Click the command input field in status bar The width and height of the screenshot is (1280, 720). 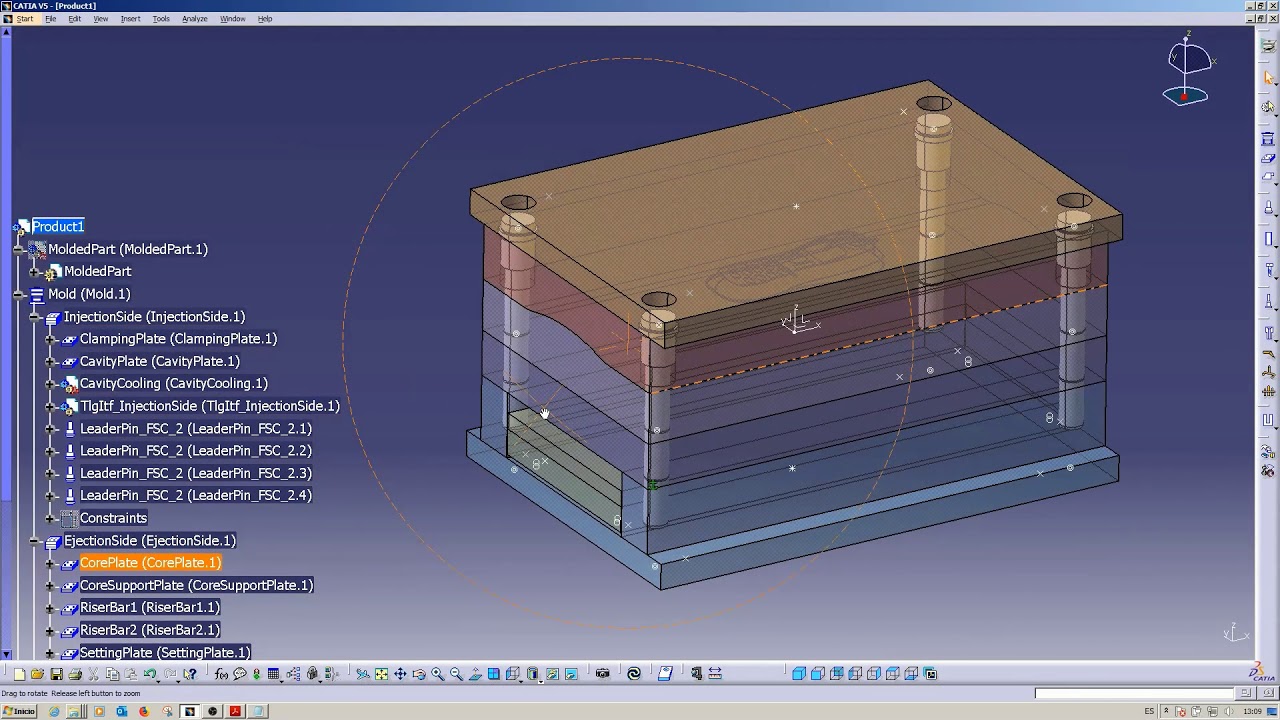click(1135, 693)
